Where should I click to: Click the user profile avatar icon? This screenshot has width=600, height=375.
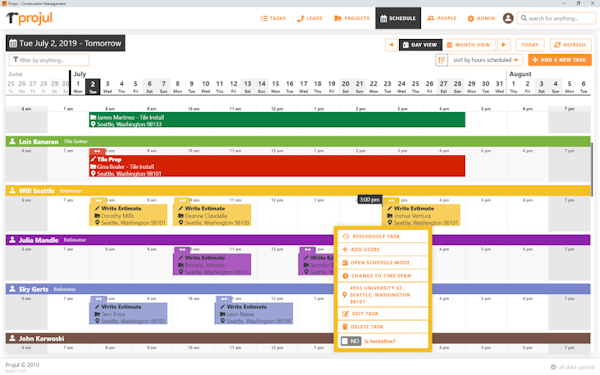(x=508, y=18)
